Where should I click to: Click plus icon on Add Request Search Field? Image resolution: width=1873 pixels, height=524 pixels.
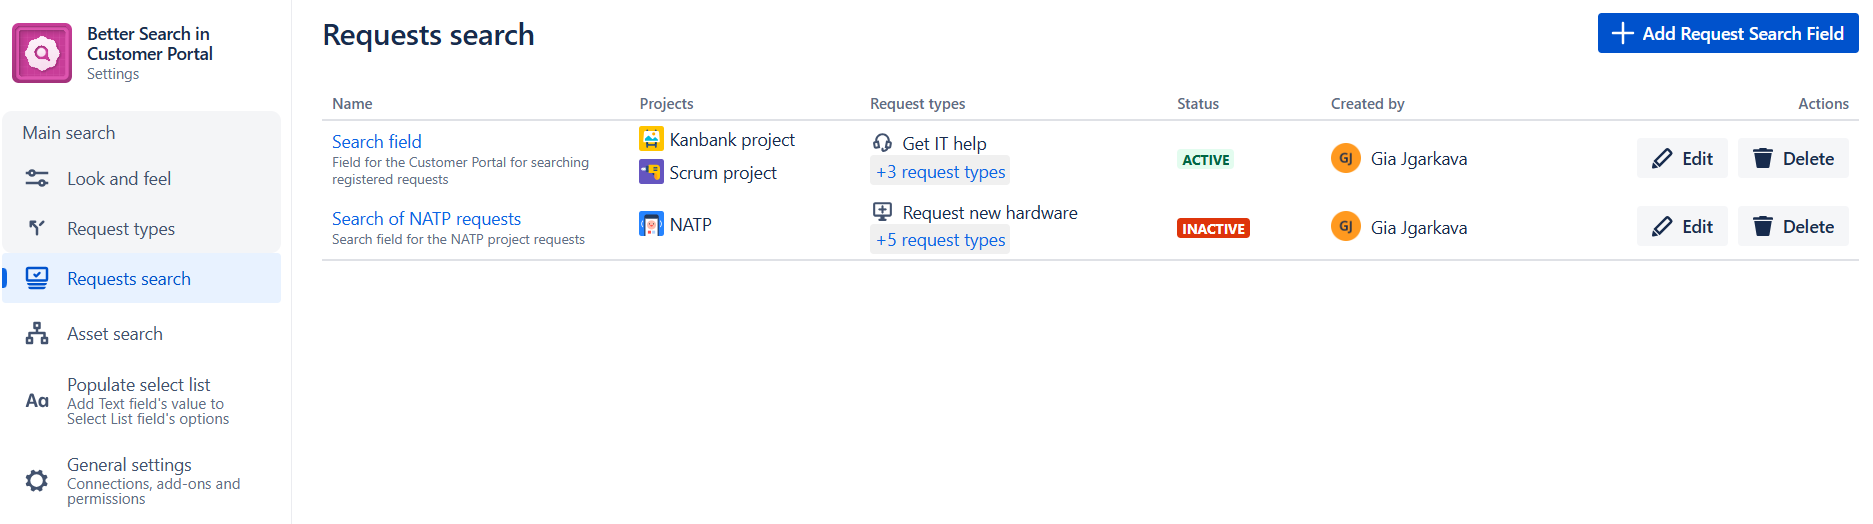[1623, 33]
